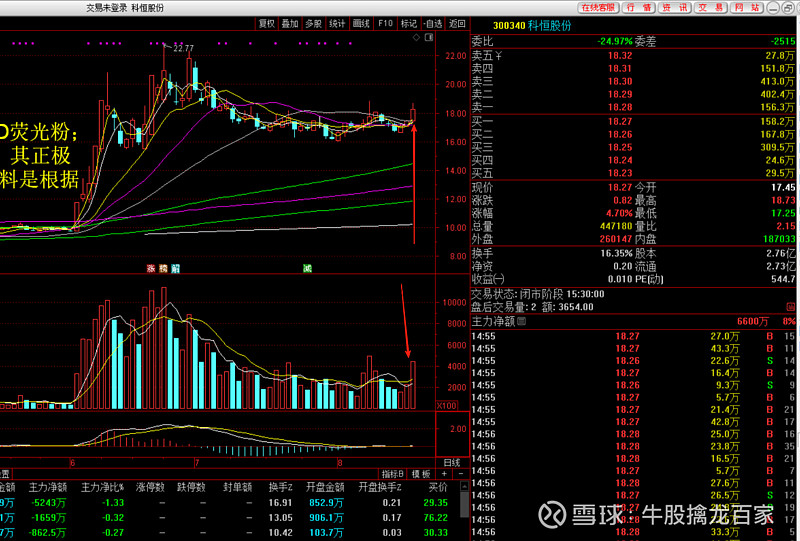
Task: Open the F10 company info
Action: 385,23
